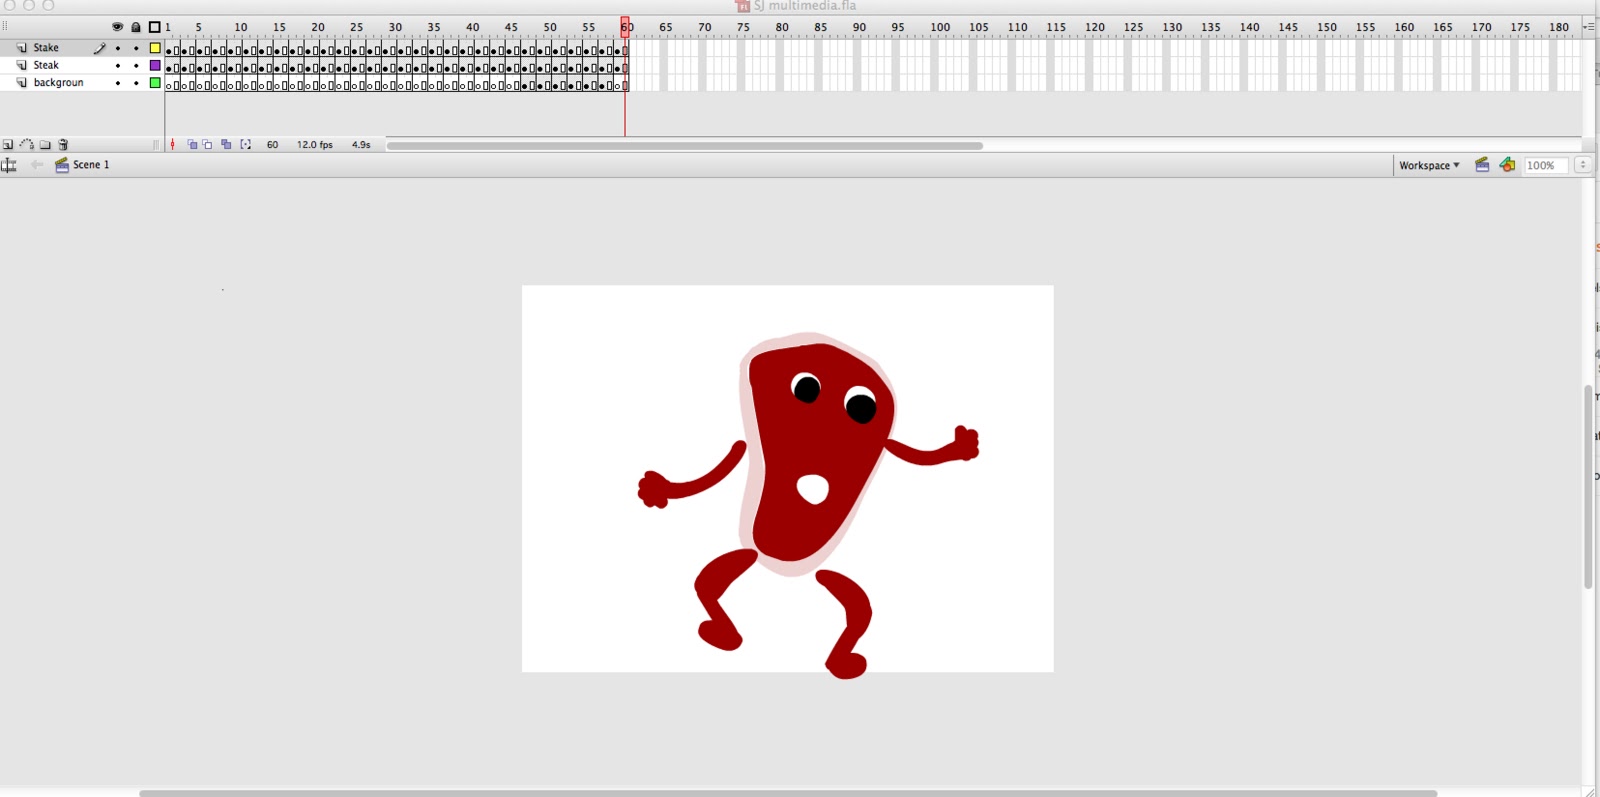The image size is (1600, 797).
Task: Click the eye column header to show/hide all layers
Action: [x=117, y=27]
